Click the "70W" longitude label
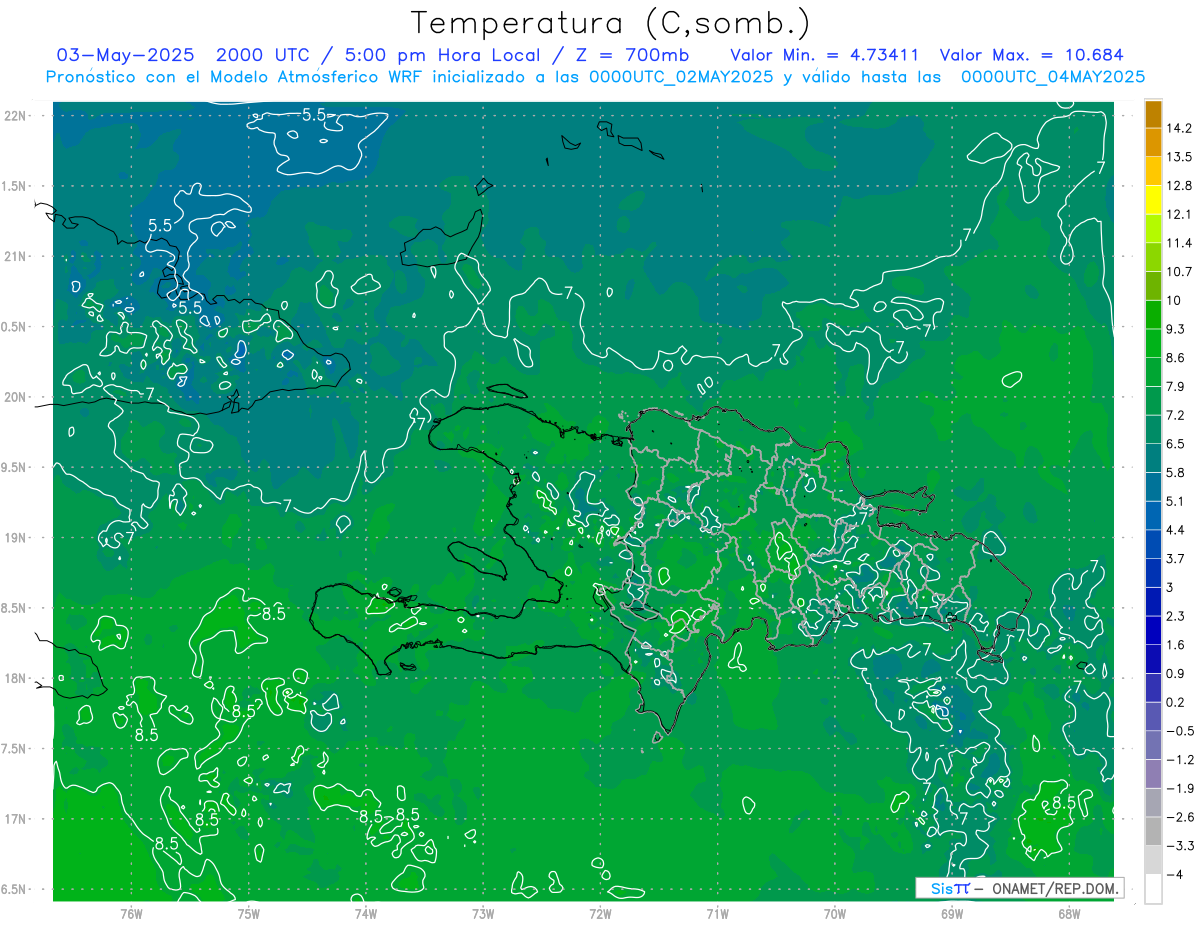 [835, 913]
